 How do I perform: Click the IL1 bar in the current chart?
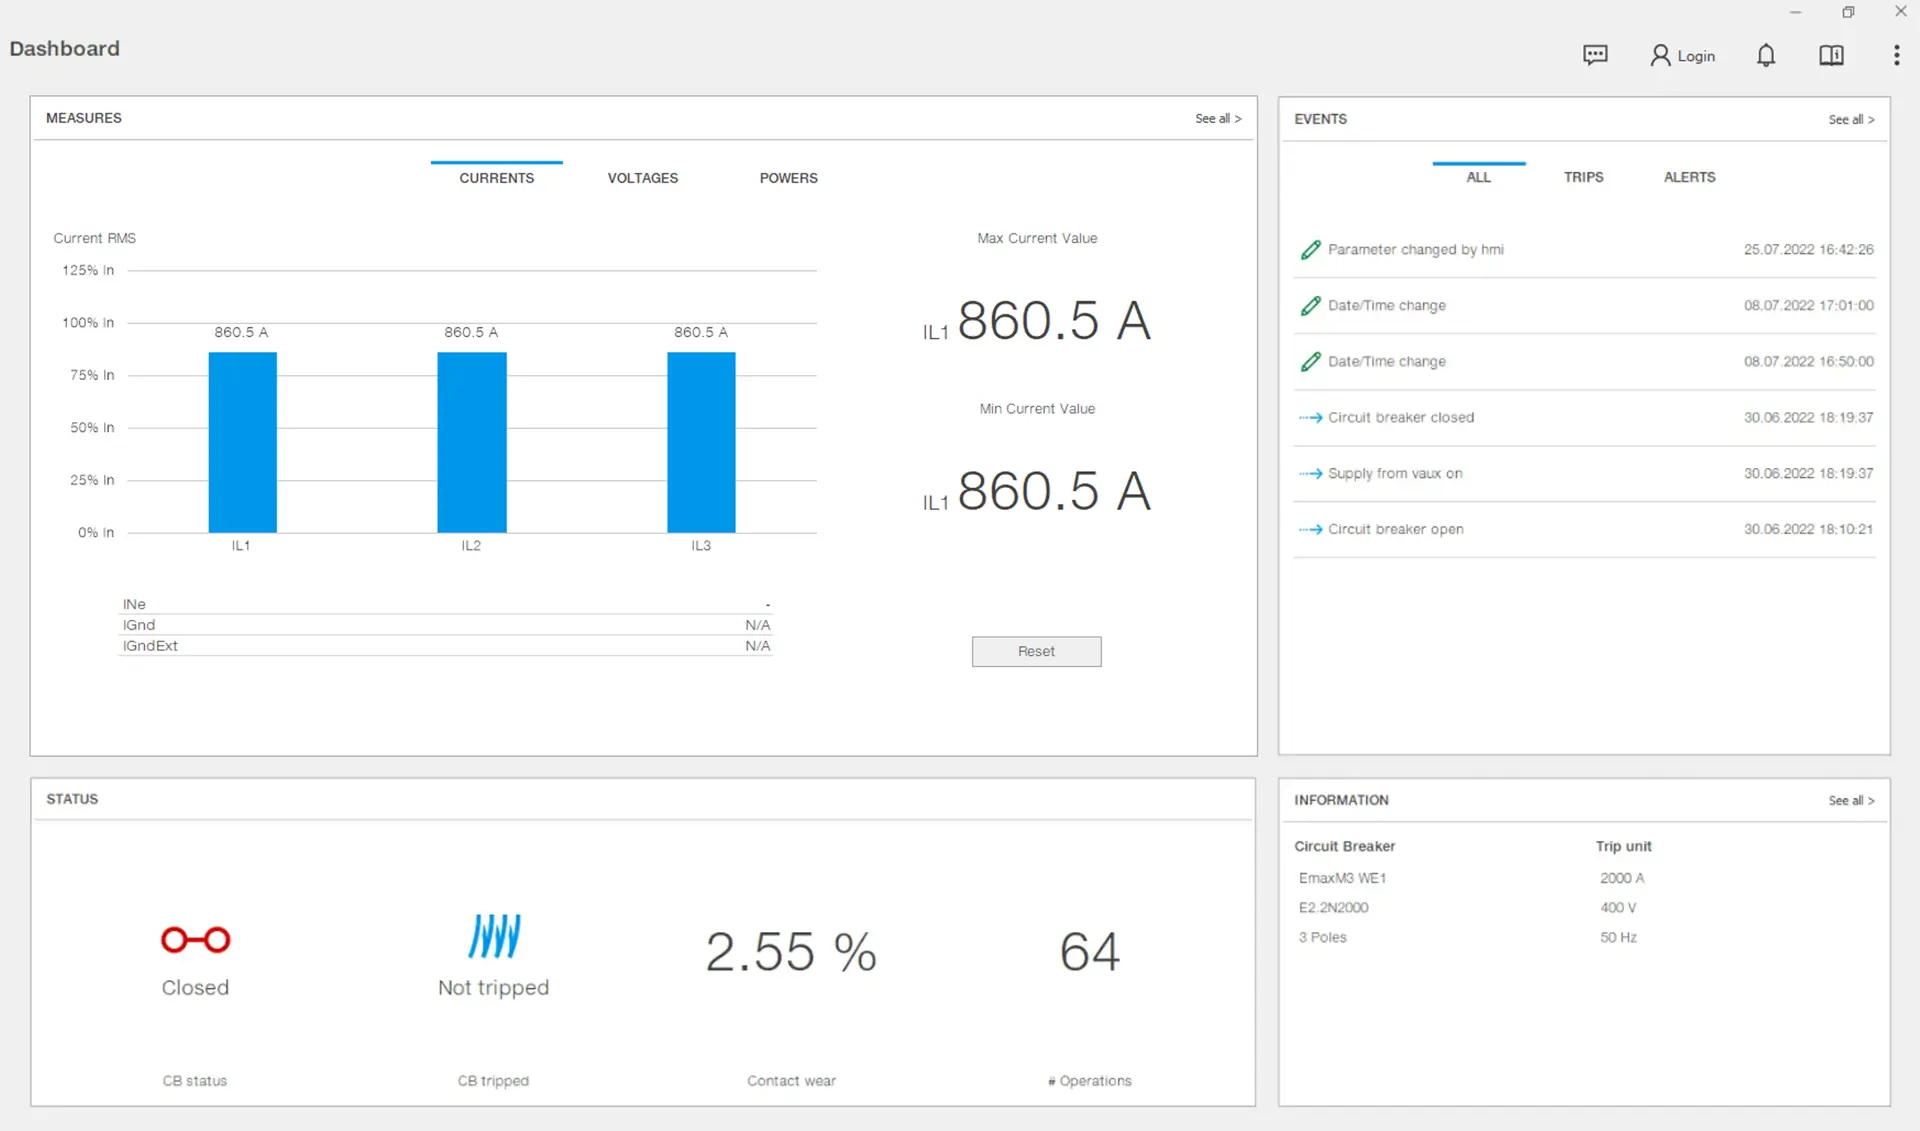241,443
